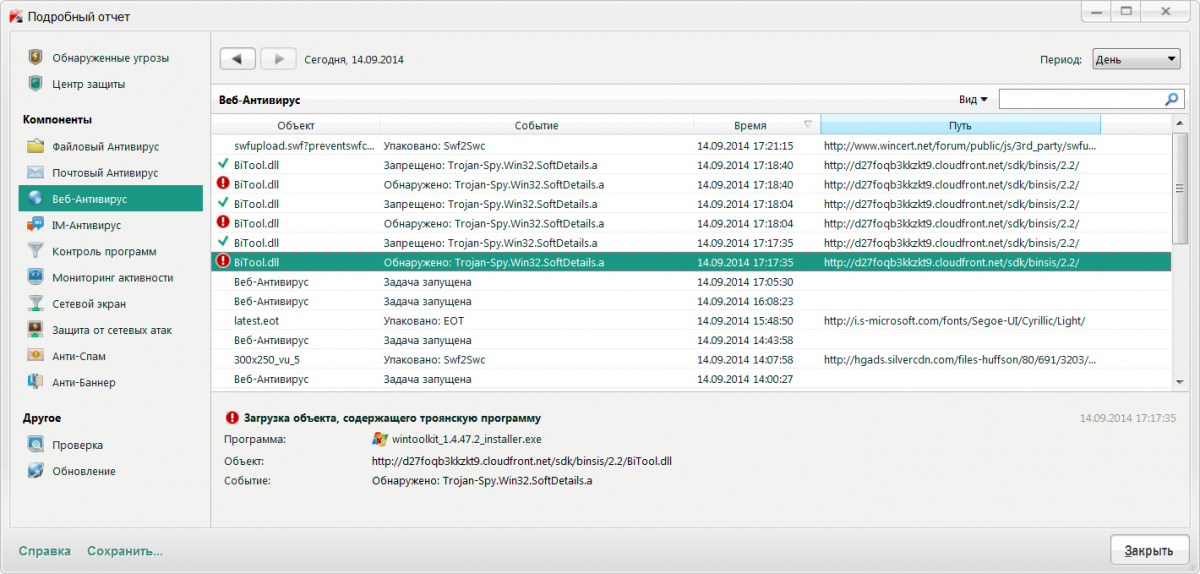Viewport: 1200px width, 574px height.
Task: Select Файловый Антивирус component
Action: pos(105,147)
